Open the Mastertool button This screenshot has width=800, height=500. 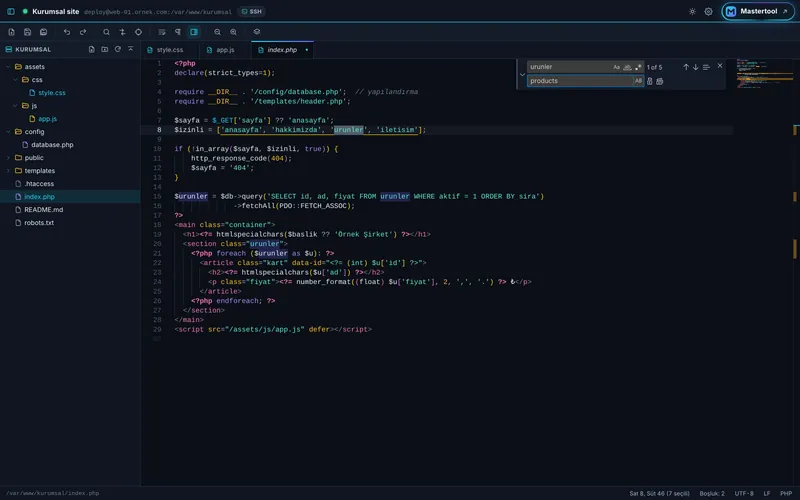tap(758, 11)
